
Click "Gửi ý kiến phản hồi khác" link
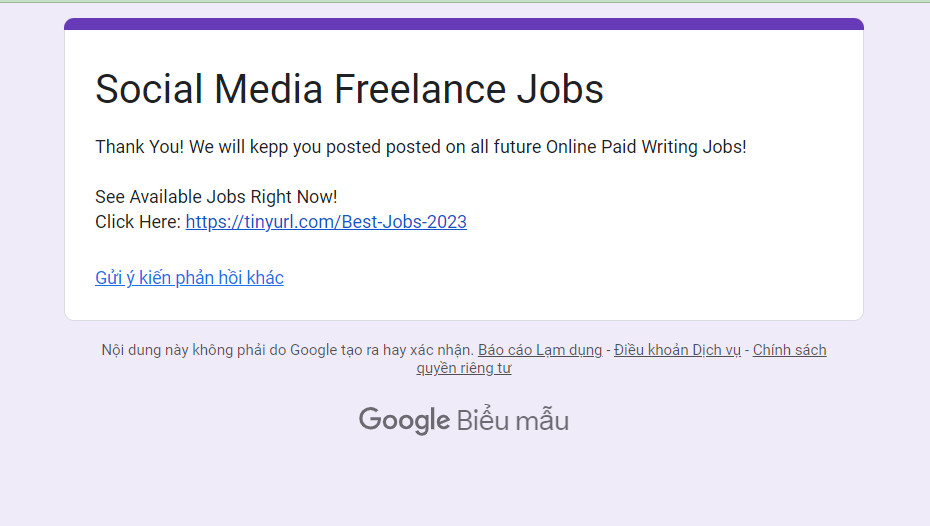click(x=189, y=278)
